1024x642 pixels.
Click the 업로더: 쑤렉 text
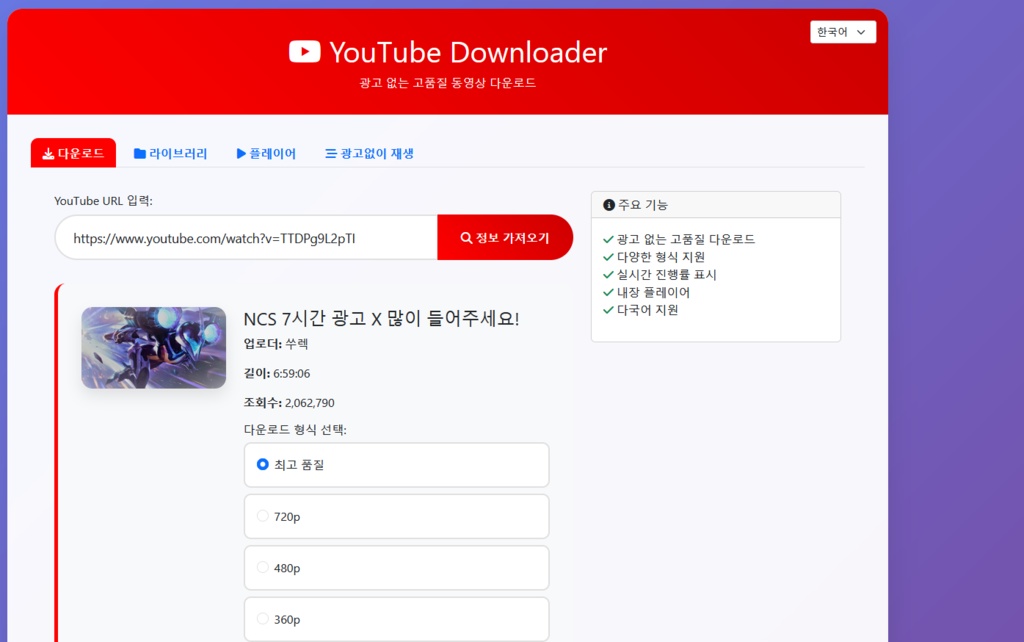point(276,344)
